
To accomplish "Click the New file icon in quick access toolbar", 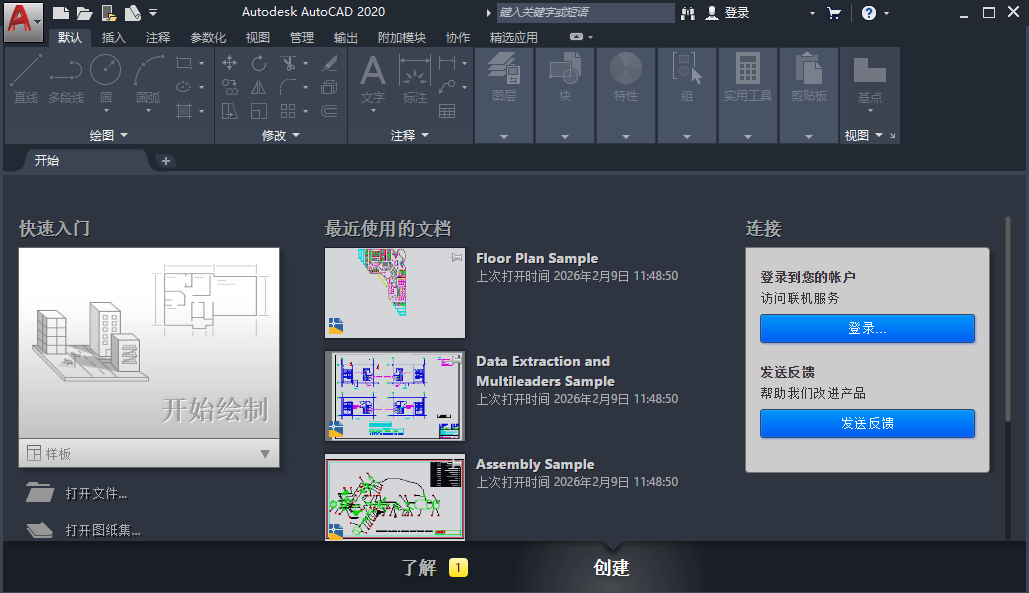I will 61,13.
